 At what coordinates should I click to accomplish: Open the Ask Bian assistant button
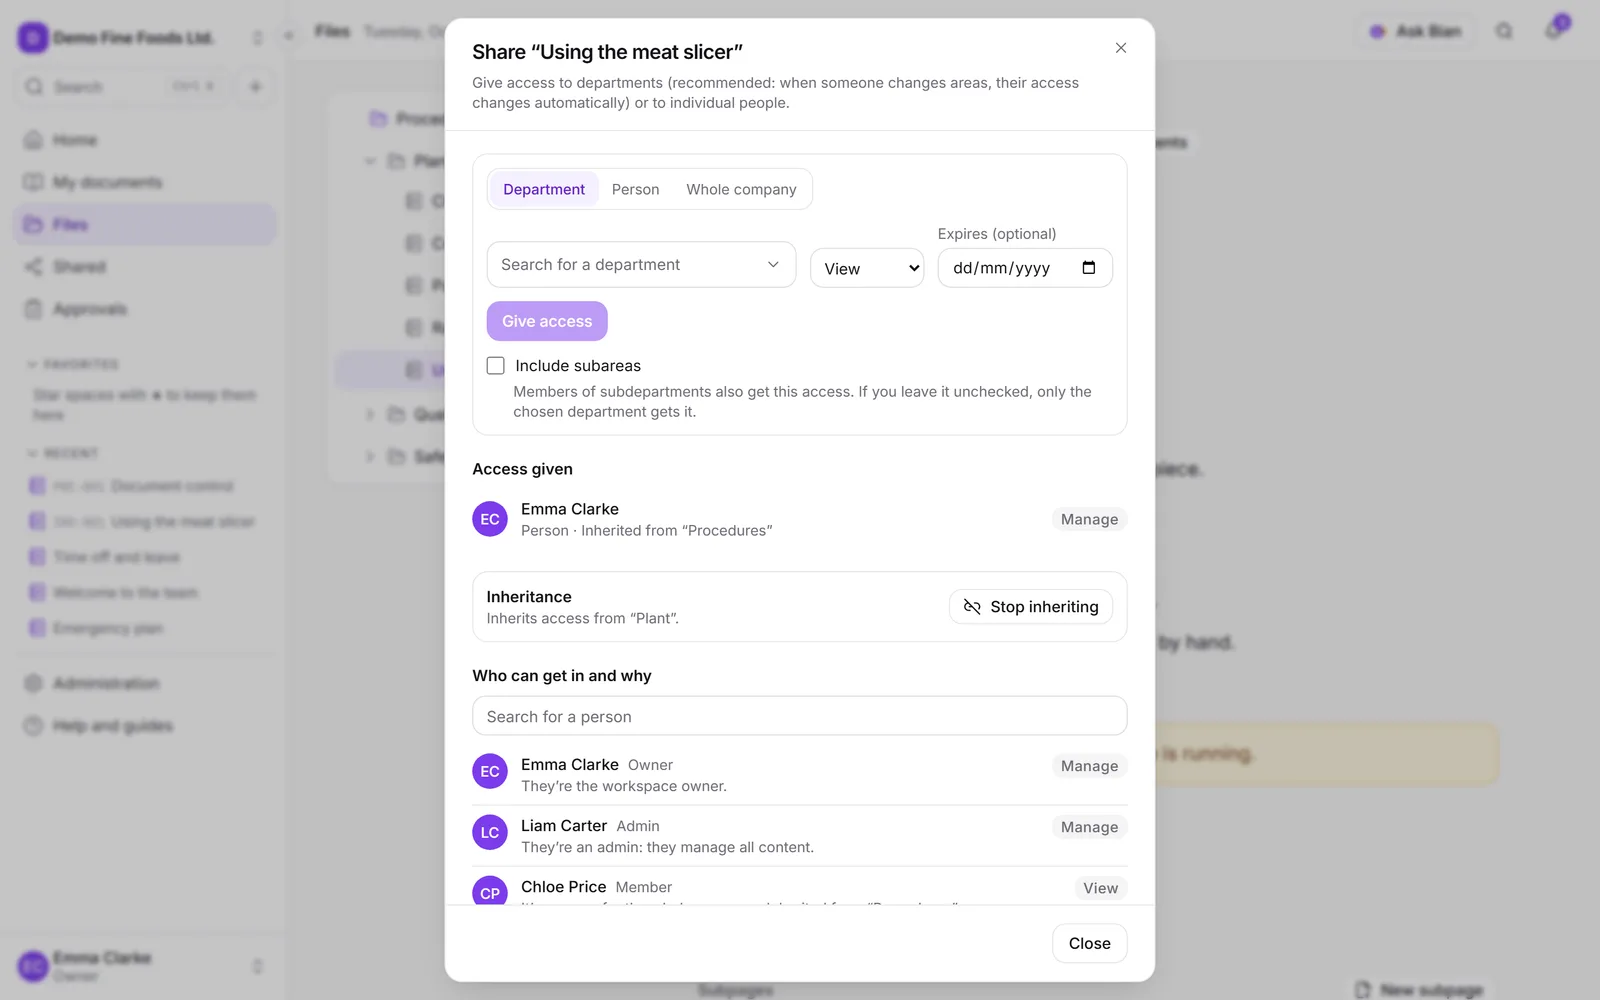point(1418,32)
